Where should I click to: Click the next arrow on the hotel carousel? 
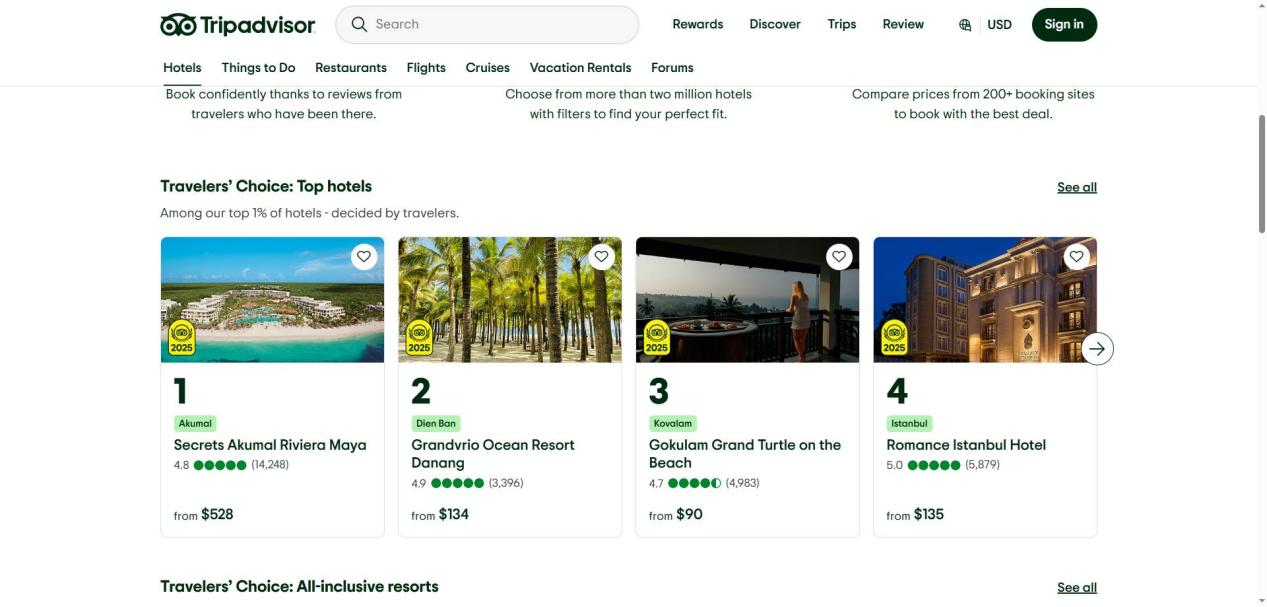(1097, 348)
